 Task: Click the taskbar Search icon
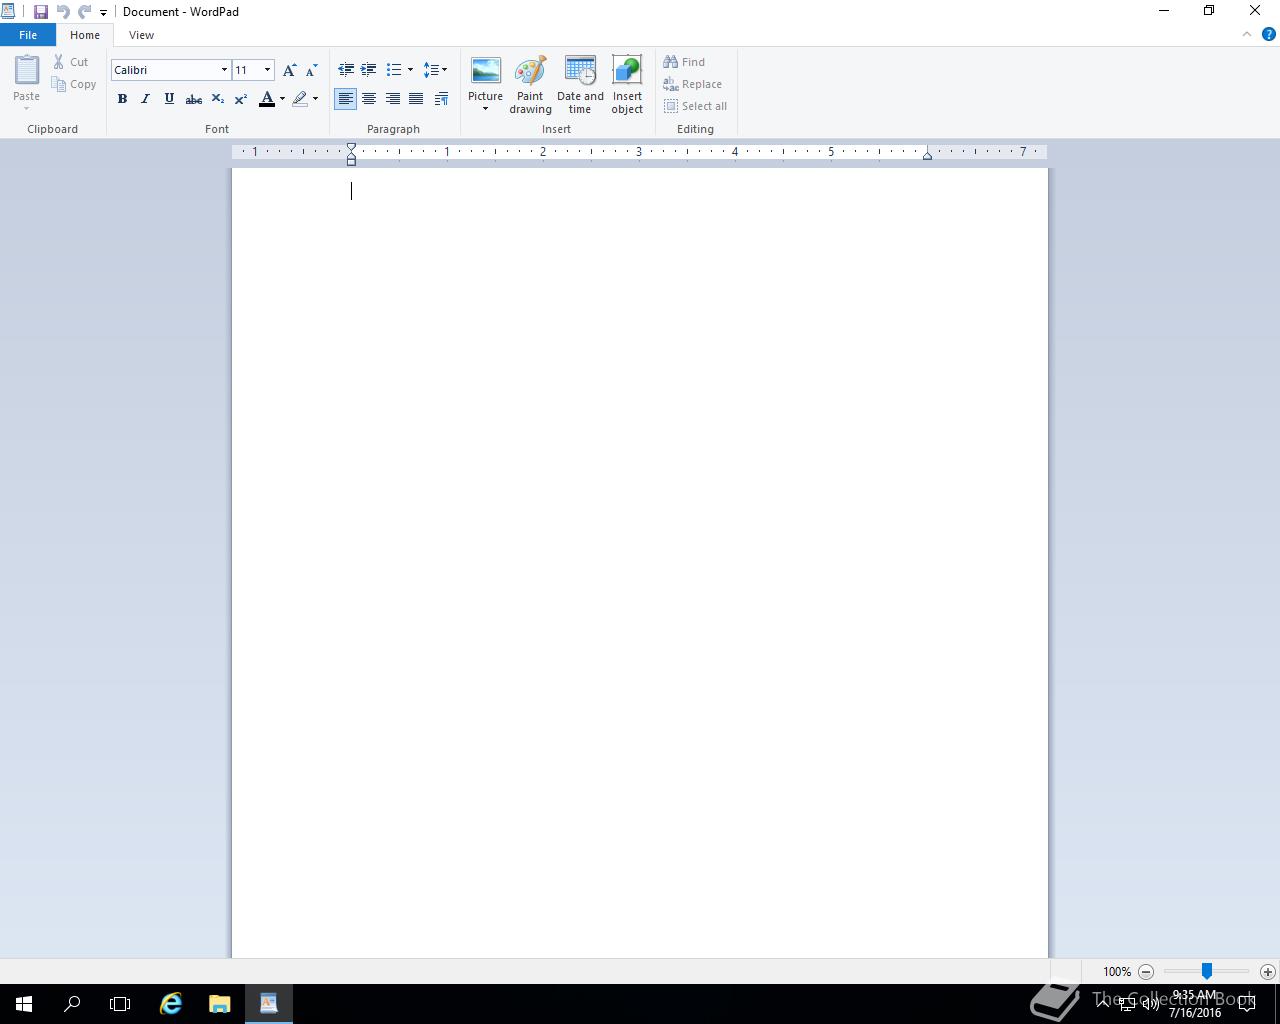tap(72, 1004)
